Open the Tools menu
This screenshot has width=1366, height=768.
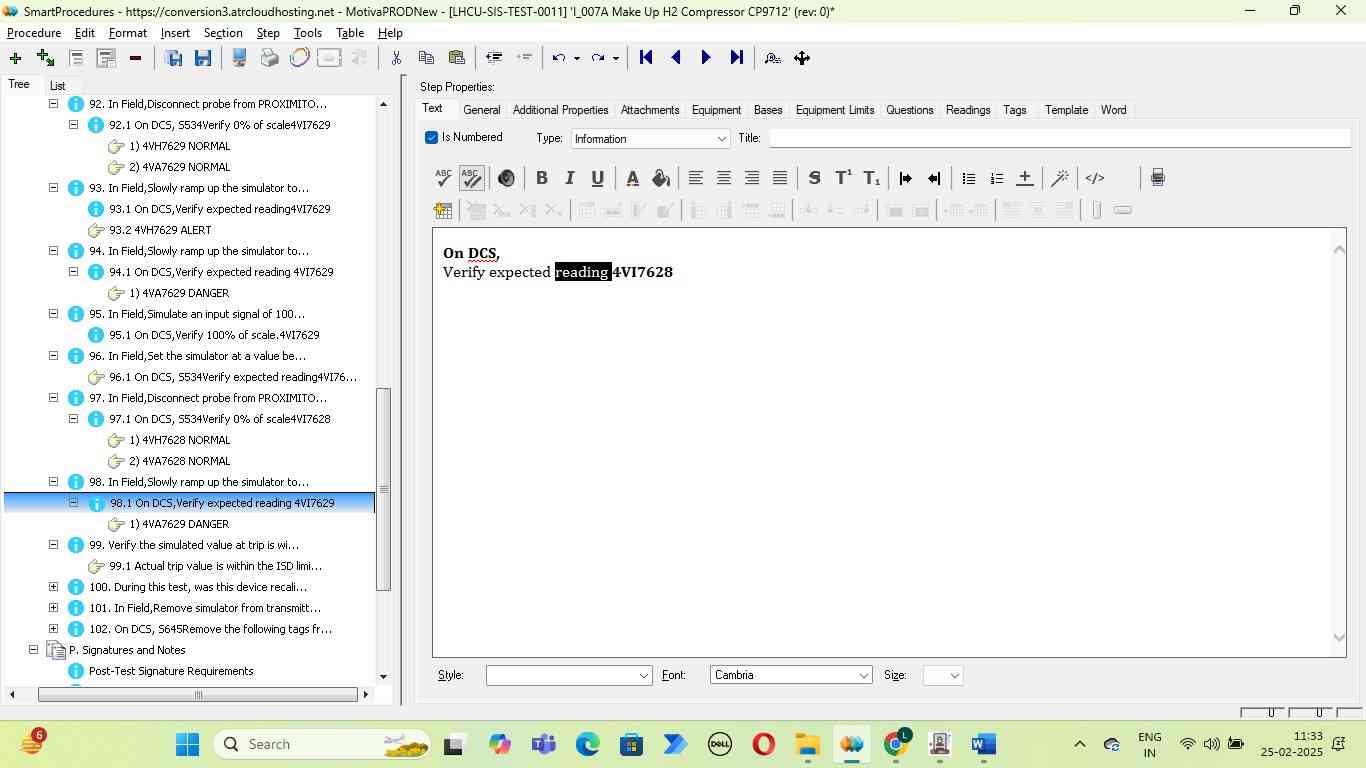point(307,33)
